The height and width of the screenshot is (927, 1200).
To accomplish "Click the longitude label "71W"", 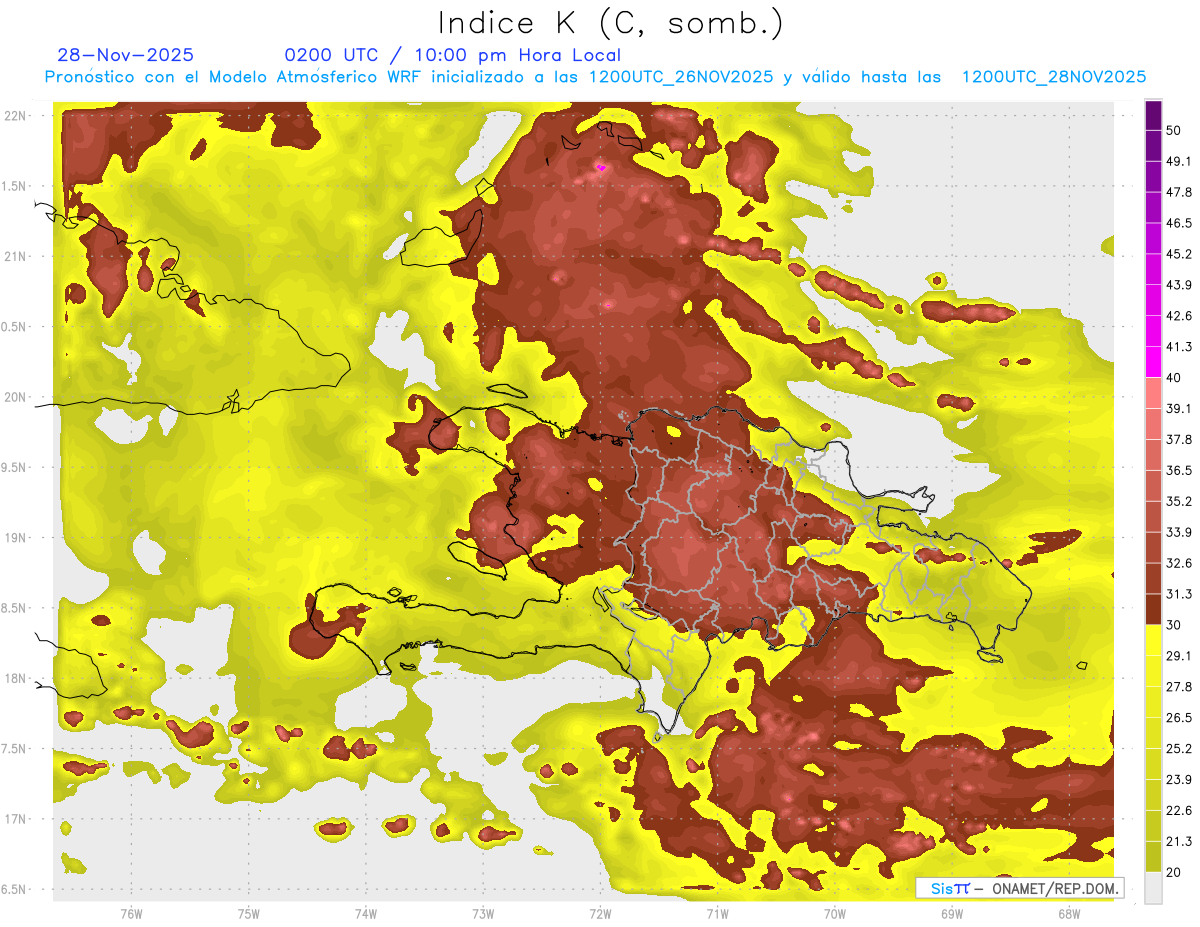I will pos(717,913).
